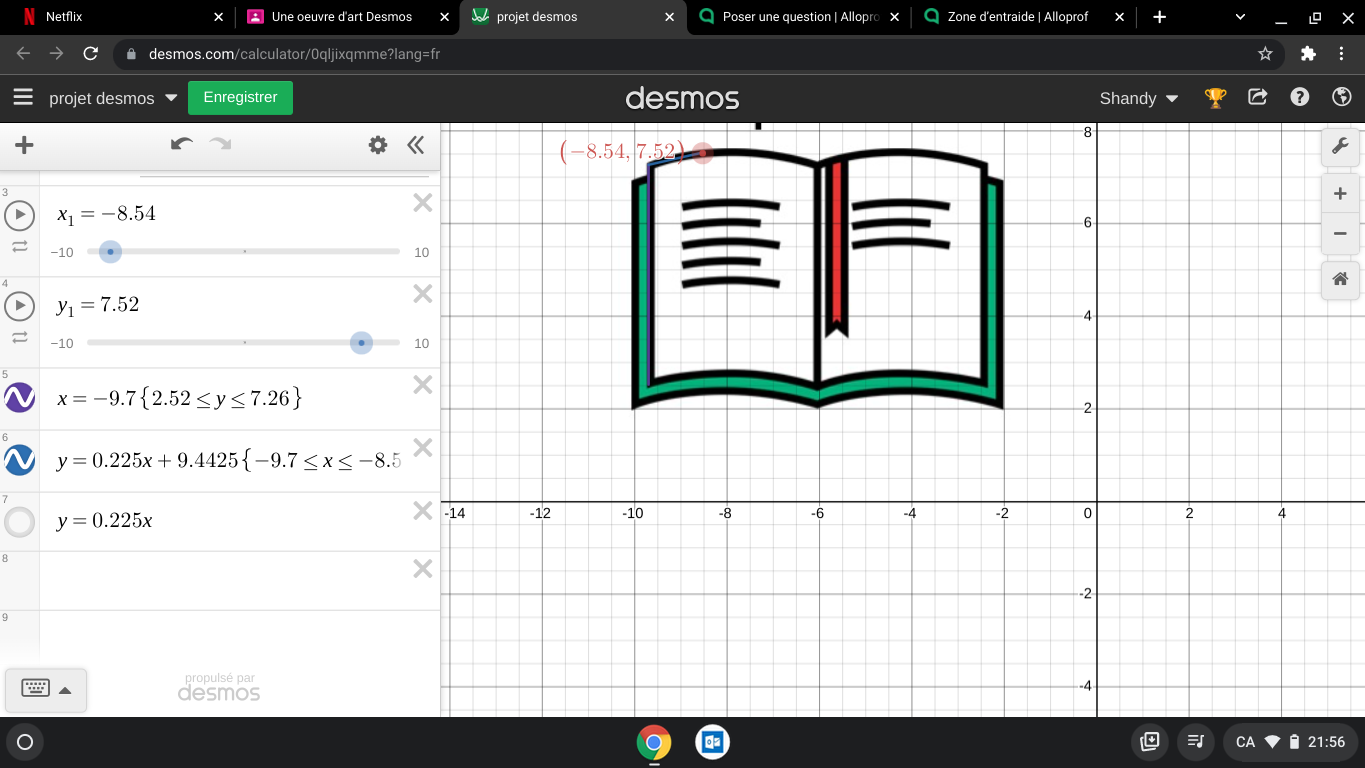This screenshot has height=768, width=1365.
Task: Expand the Shandy account menu
Action: pyautogui.click(x=1138, y=98)
